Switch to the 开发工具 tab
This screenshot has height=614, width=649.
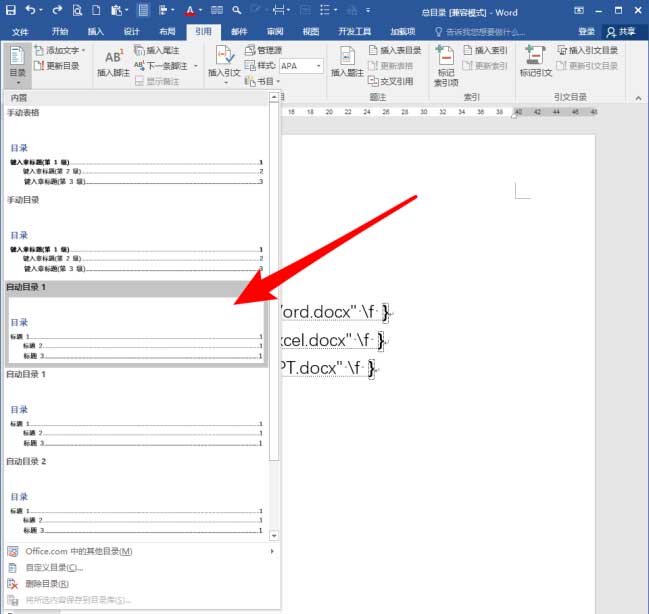(354, 31)
